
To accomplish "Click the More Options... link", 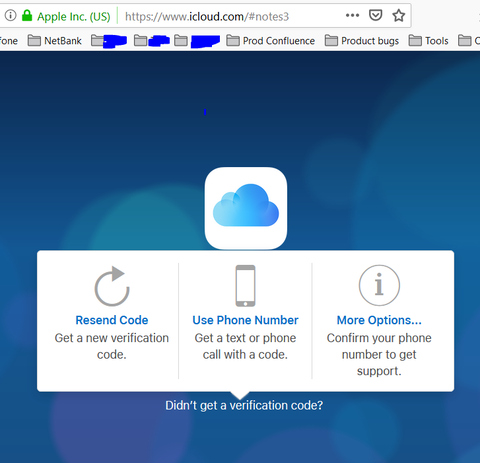I will click(x=379, y=320).
